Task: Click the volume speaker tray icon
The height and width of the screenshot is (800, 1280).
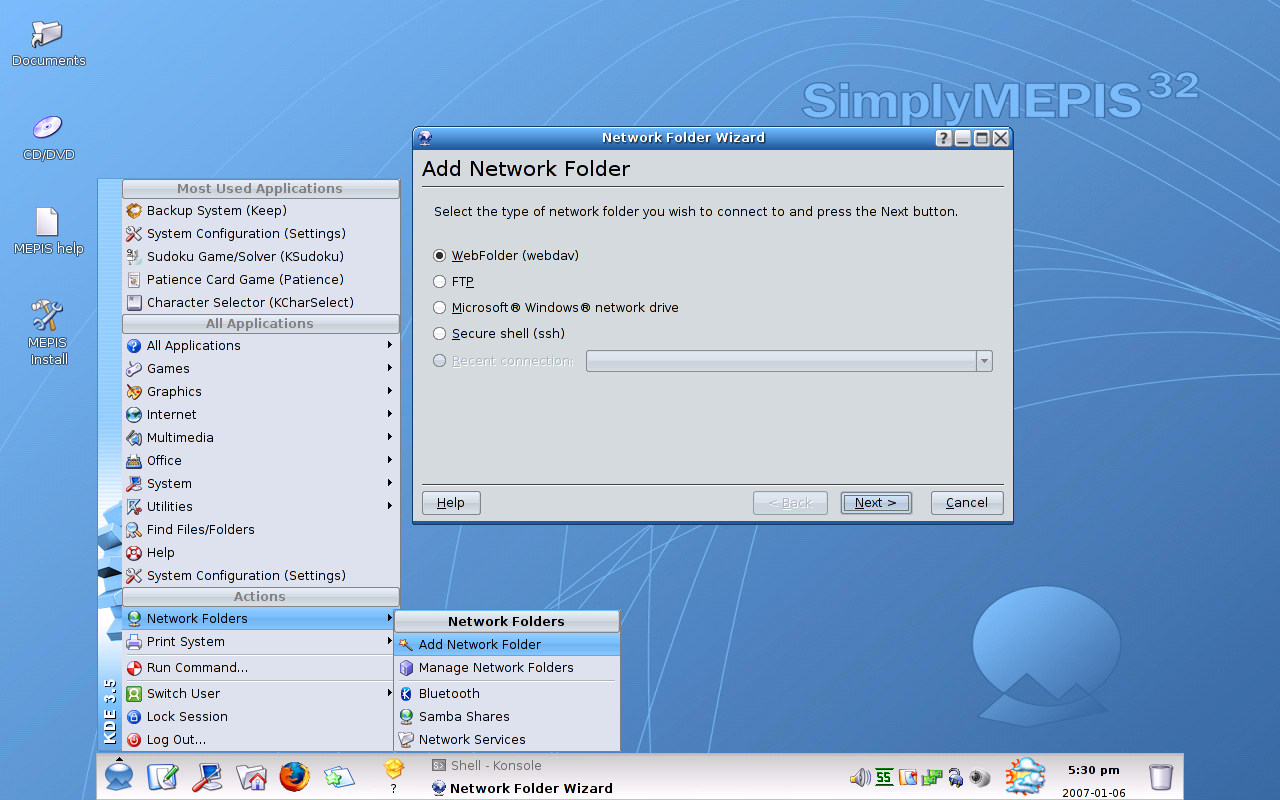Action: [860, 777]
